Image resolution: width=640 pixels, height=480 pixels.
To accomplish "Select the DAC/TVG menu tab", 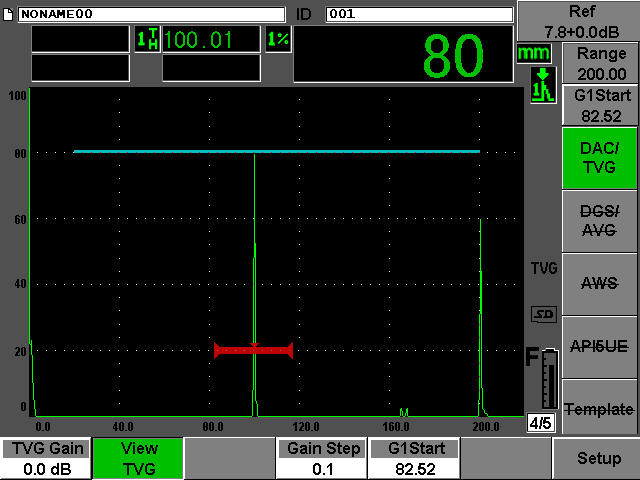I will point(598,158).
